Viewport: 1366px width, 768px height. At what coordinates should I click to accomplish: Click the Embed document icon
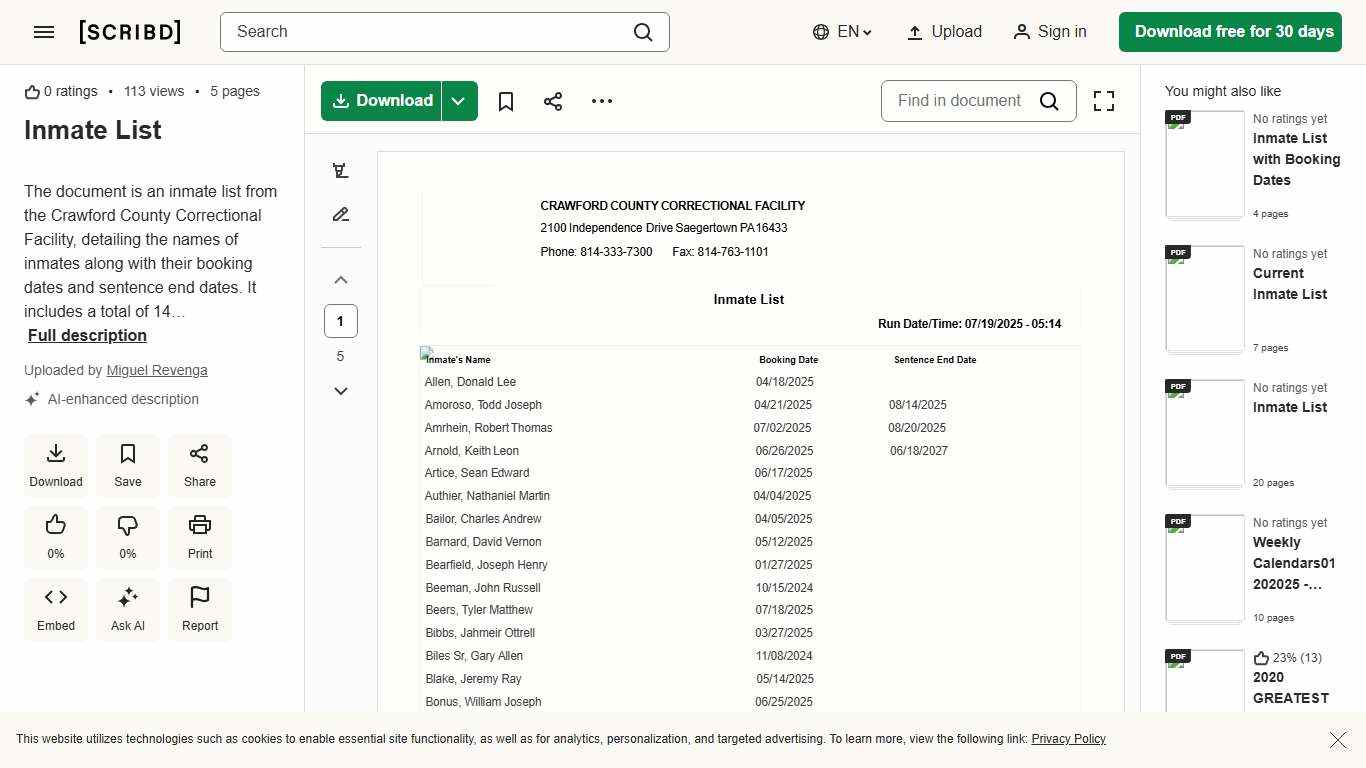tap(55, 609)
